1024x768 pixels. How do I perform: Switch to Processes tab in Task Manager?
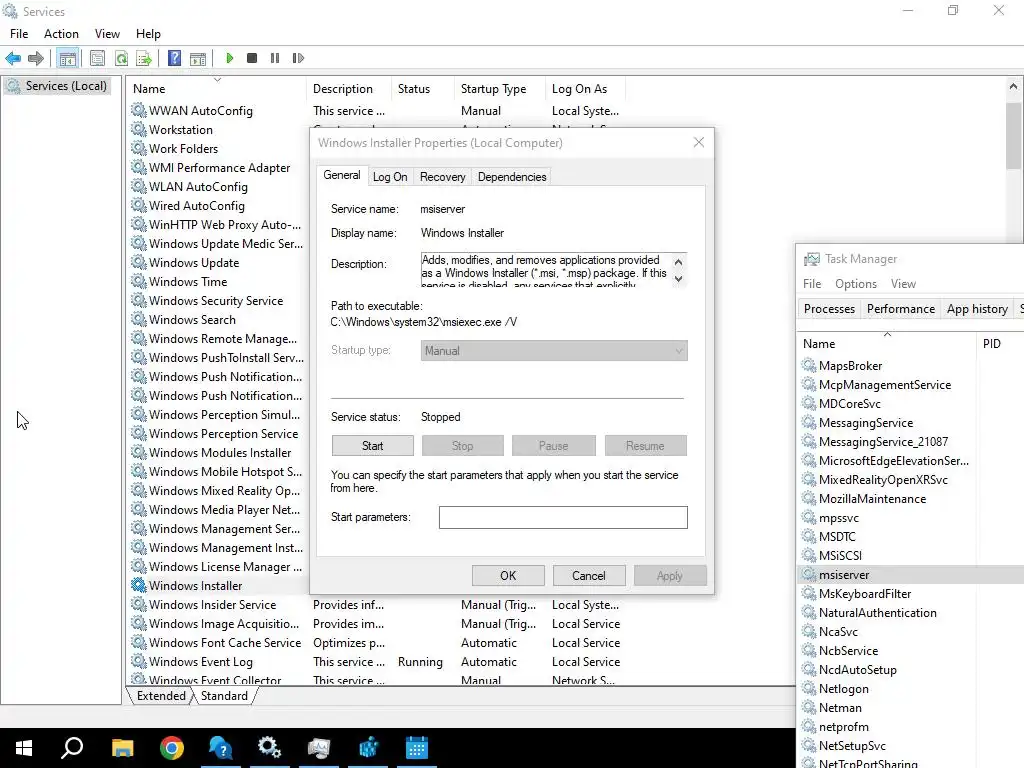tap(829, 309)
